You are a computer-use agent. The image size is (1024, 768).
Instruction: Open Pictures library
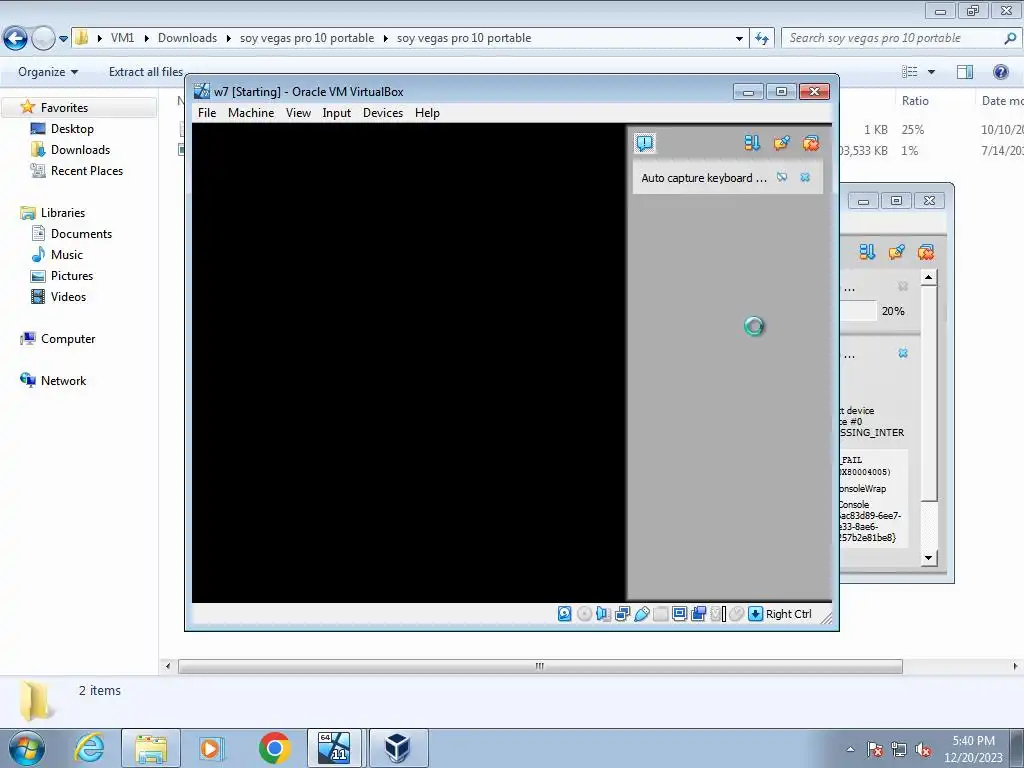point(72,276)
